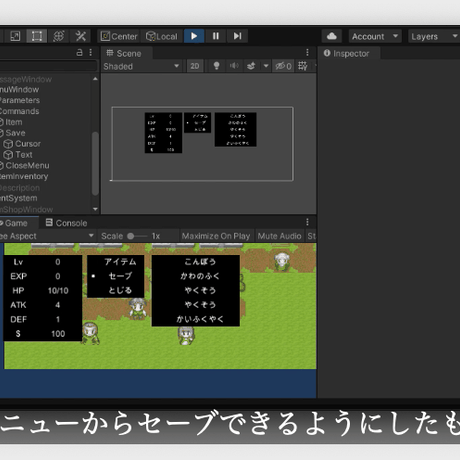The image size is (460, 460).
Task: Click the Play button
Action: click(x=194, y=36)
